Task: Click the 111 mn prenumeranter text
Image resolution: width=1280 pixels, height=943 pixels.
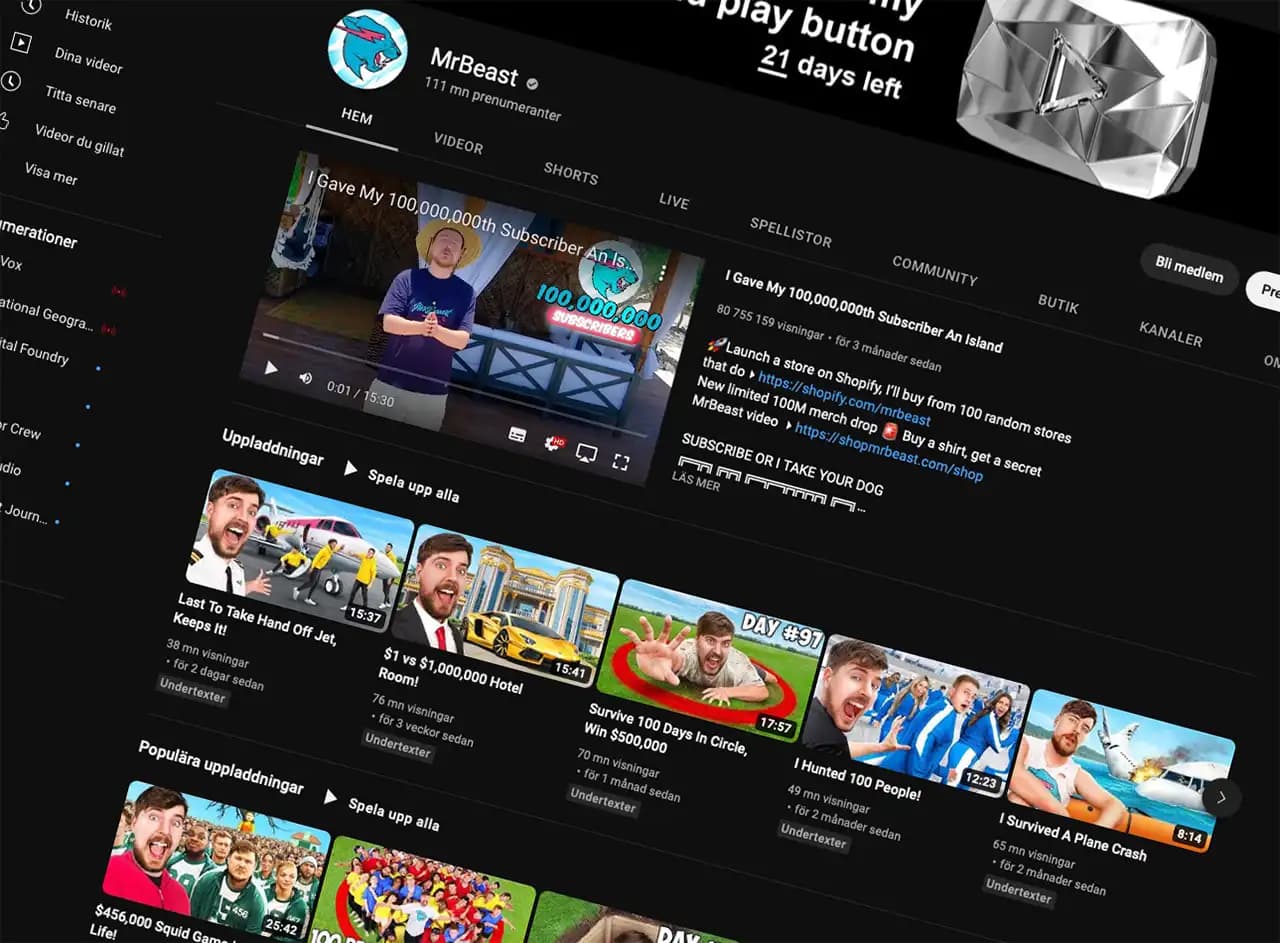Action: click(492, 99)
